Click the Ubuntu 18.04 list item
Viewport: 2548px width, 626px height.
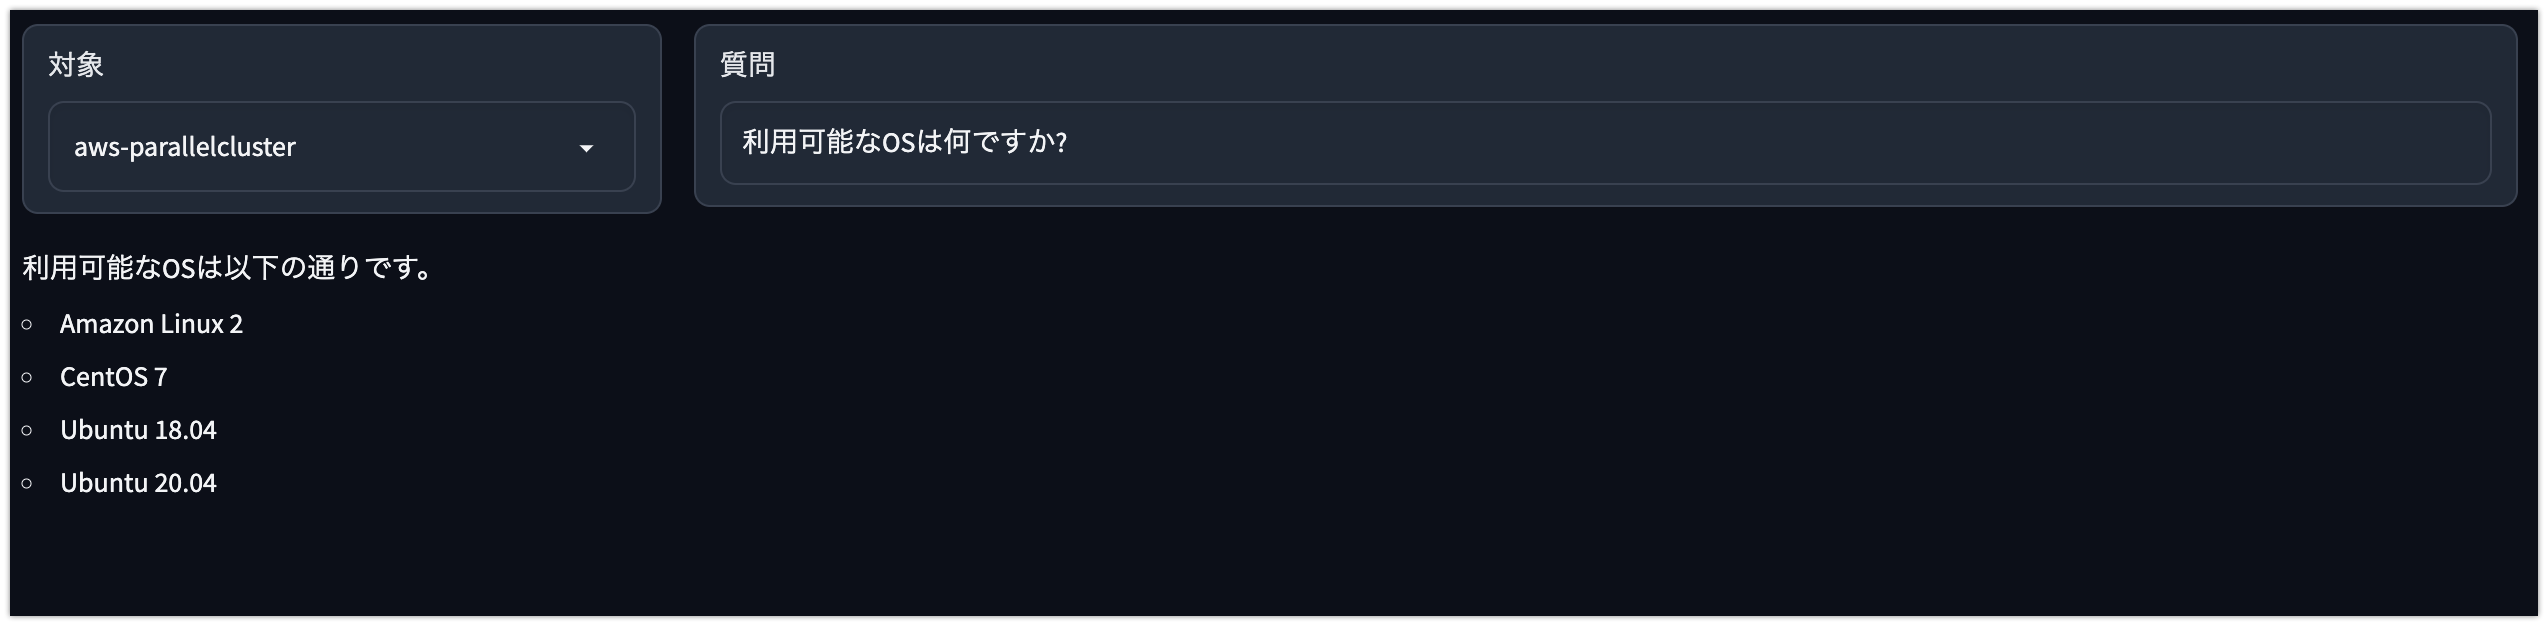(138, 430)
